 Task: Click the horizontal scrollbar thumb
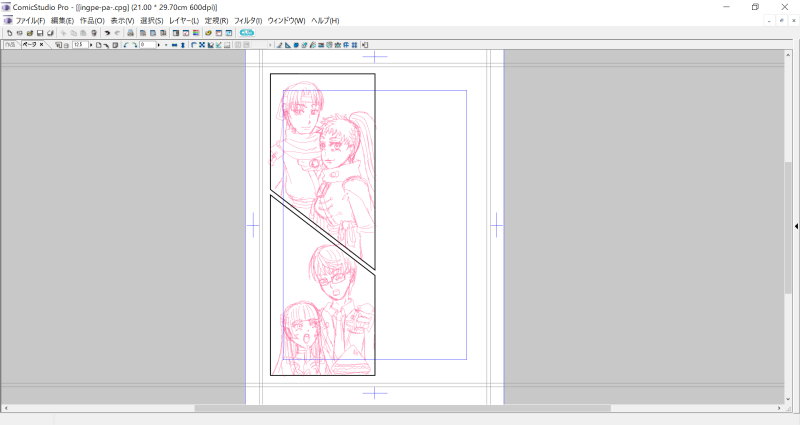click(403, 408)
